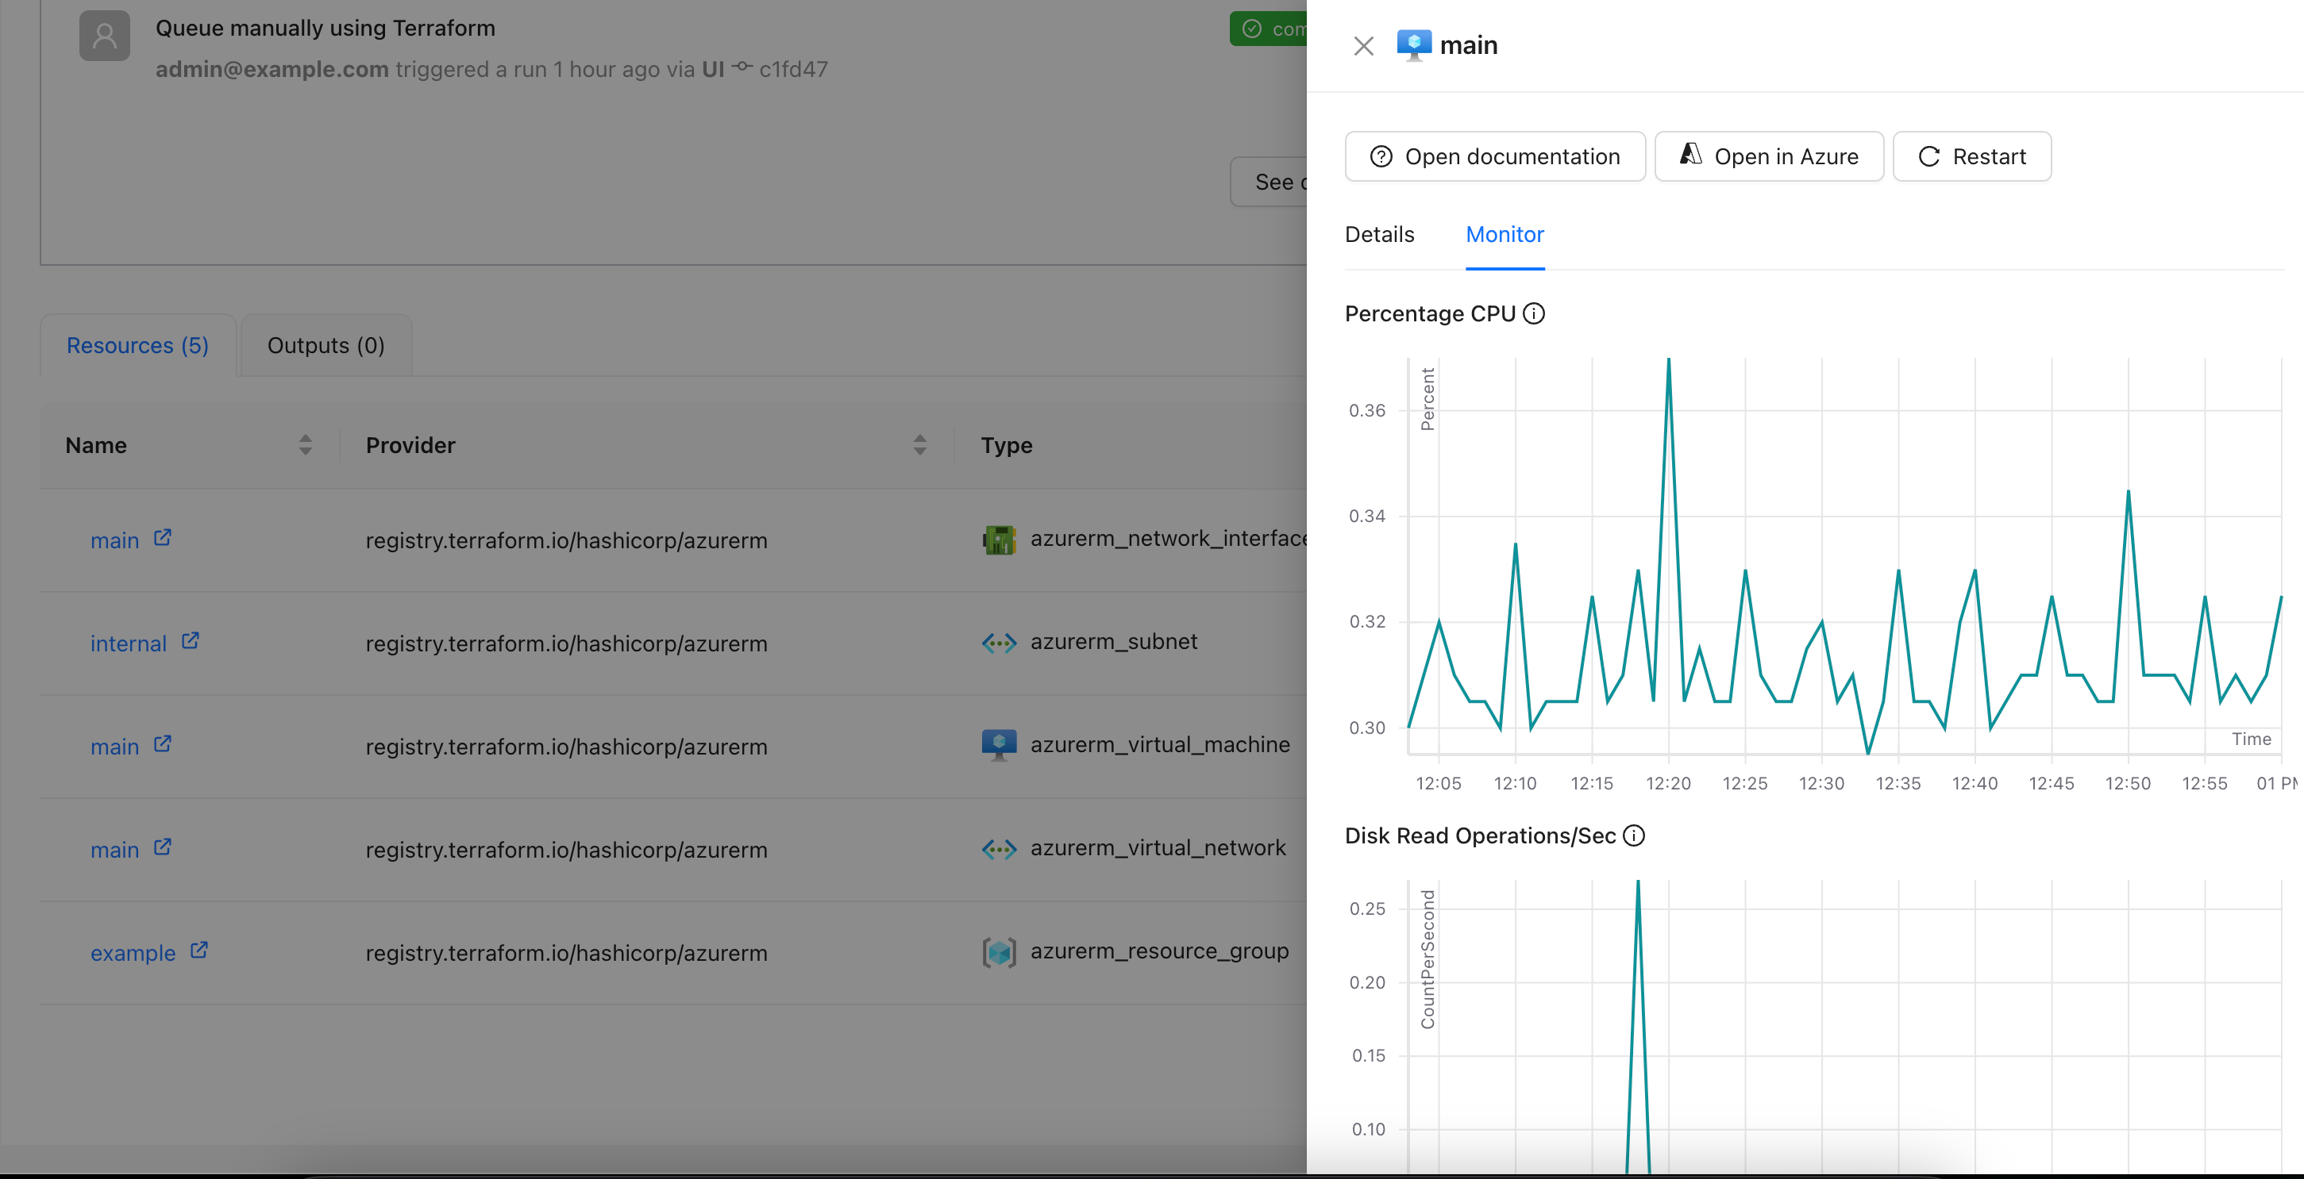
Task: Click external link icon next to example resource
Action: [x=199, y=951]
